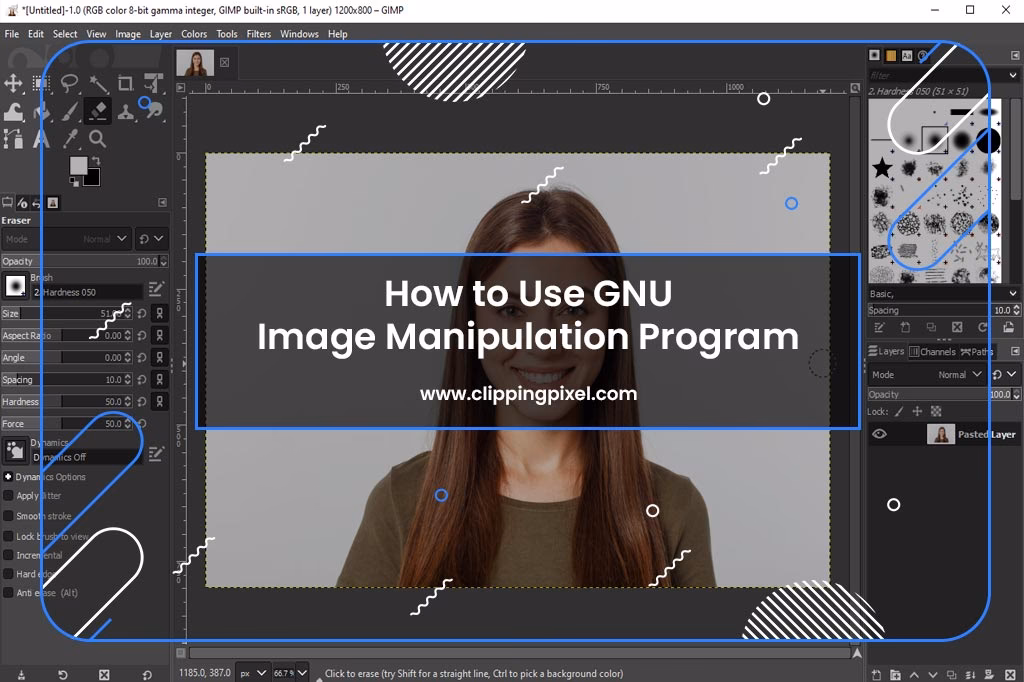Click the foreground color swatch

[79, 165]
